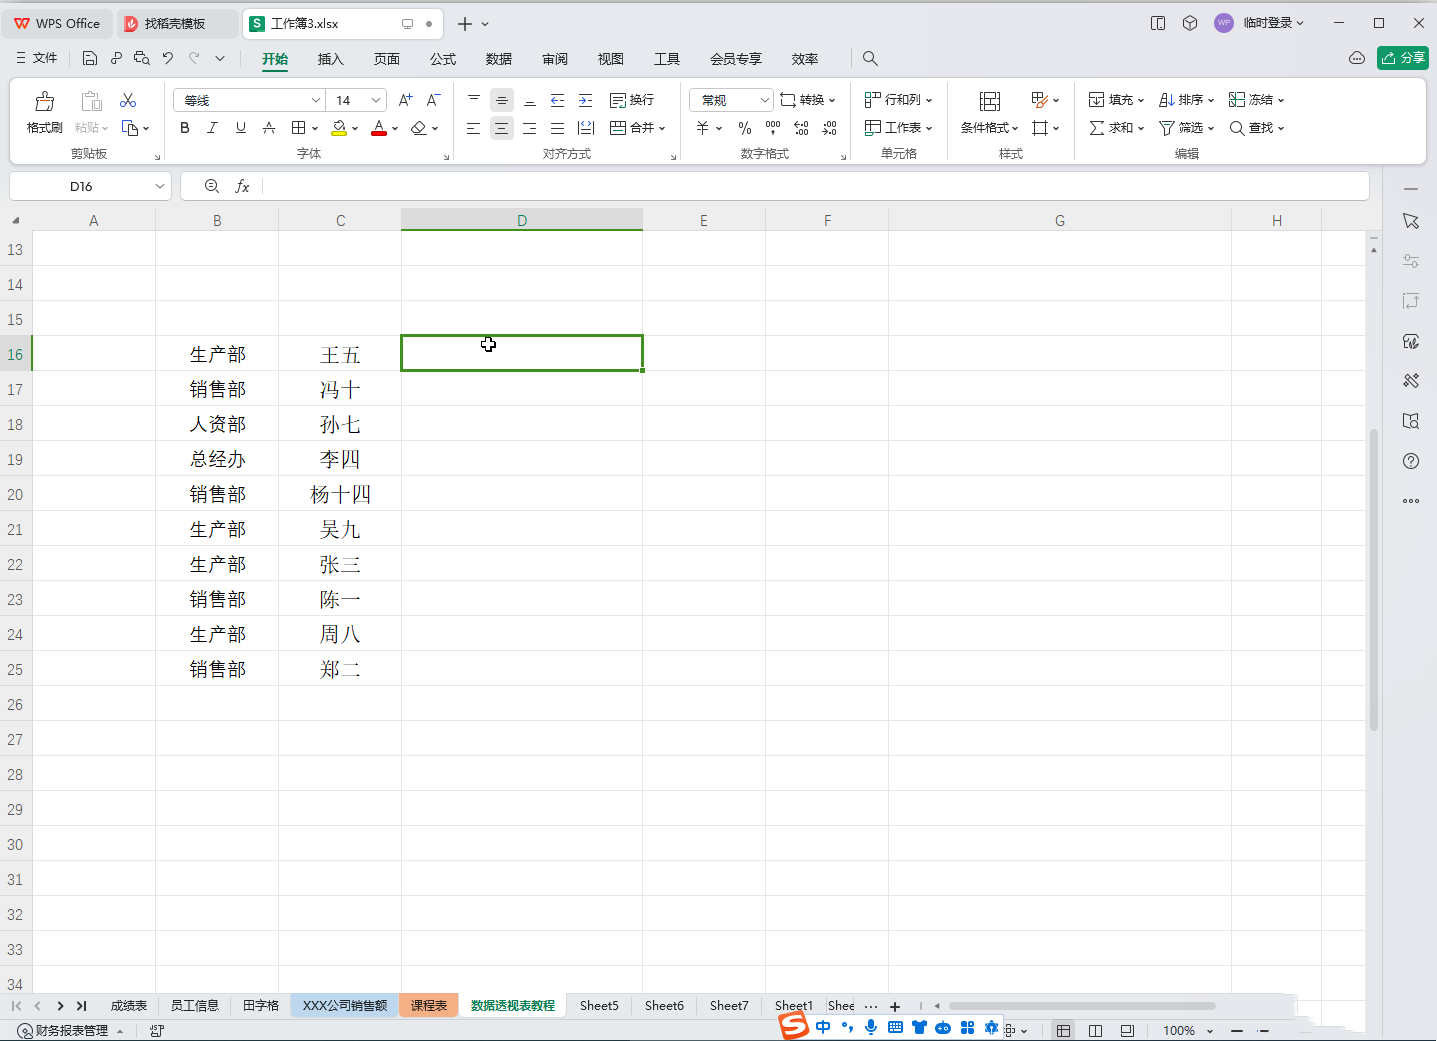Open the Formulas (公式) ribbon tab
The height and width of the screenshot is (1041, 1437).
(443, 59)
